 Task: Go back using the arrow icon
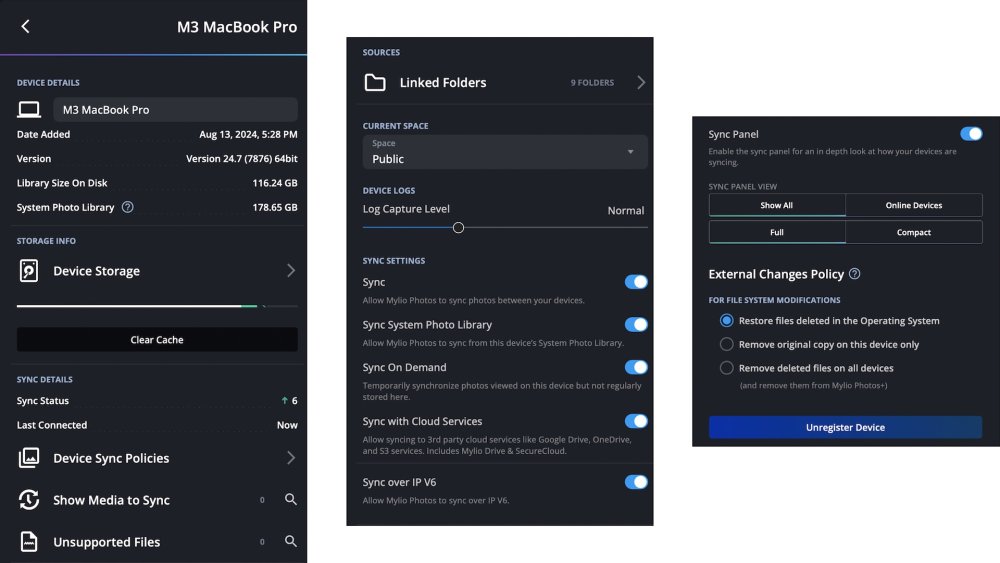tap(26, 26)
